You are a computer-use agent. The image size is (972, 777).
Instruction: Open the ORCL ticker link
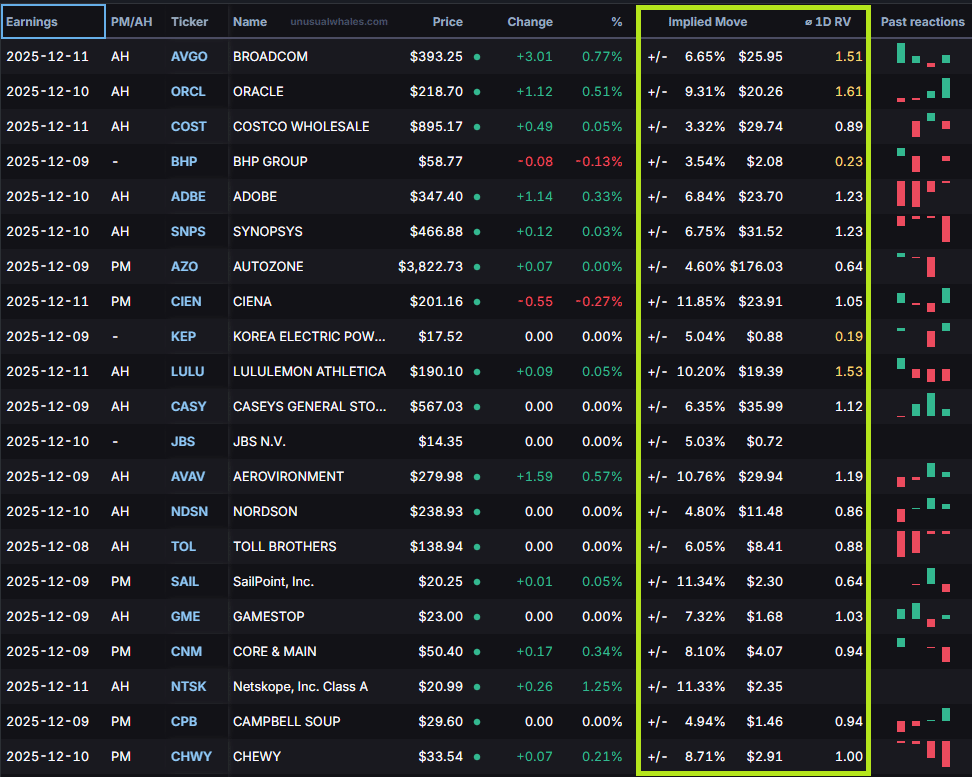pos(188,91)
